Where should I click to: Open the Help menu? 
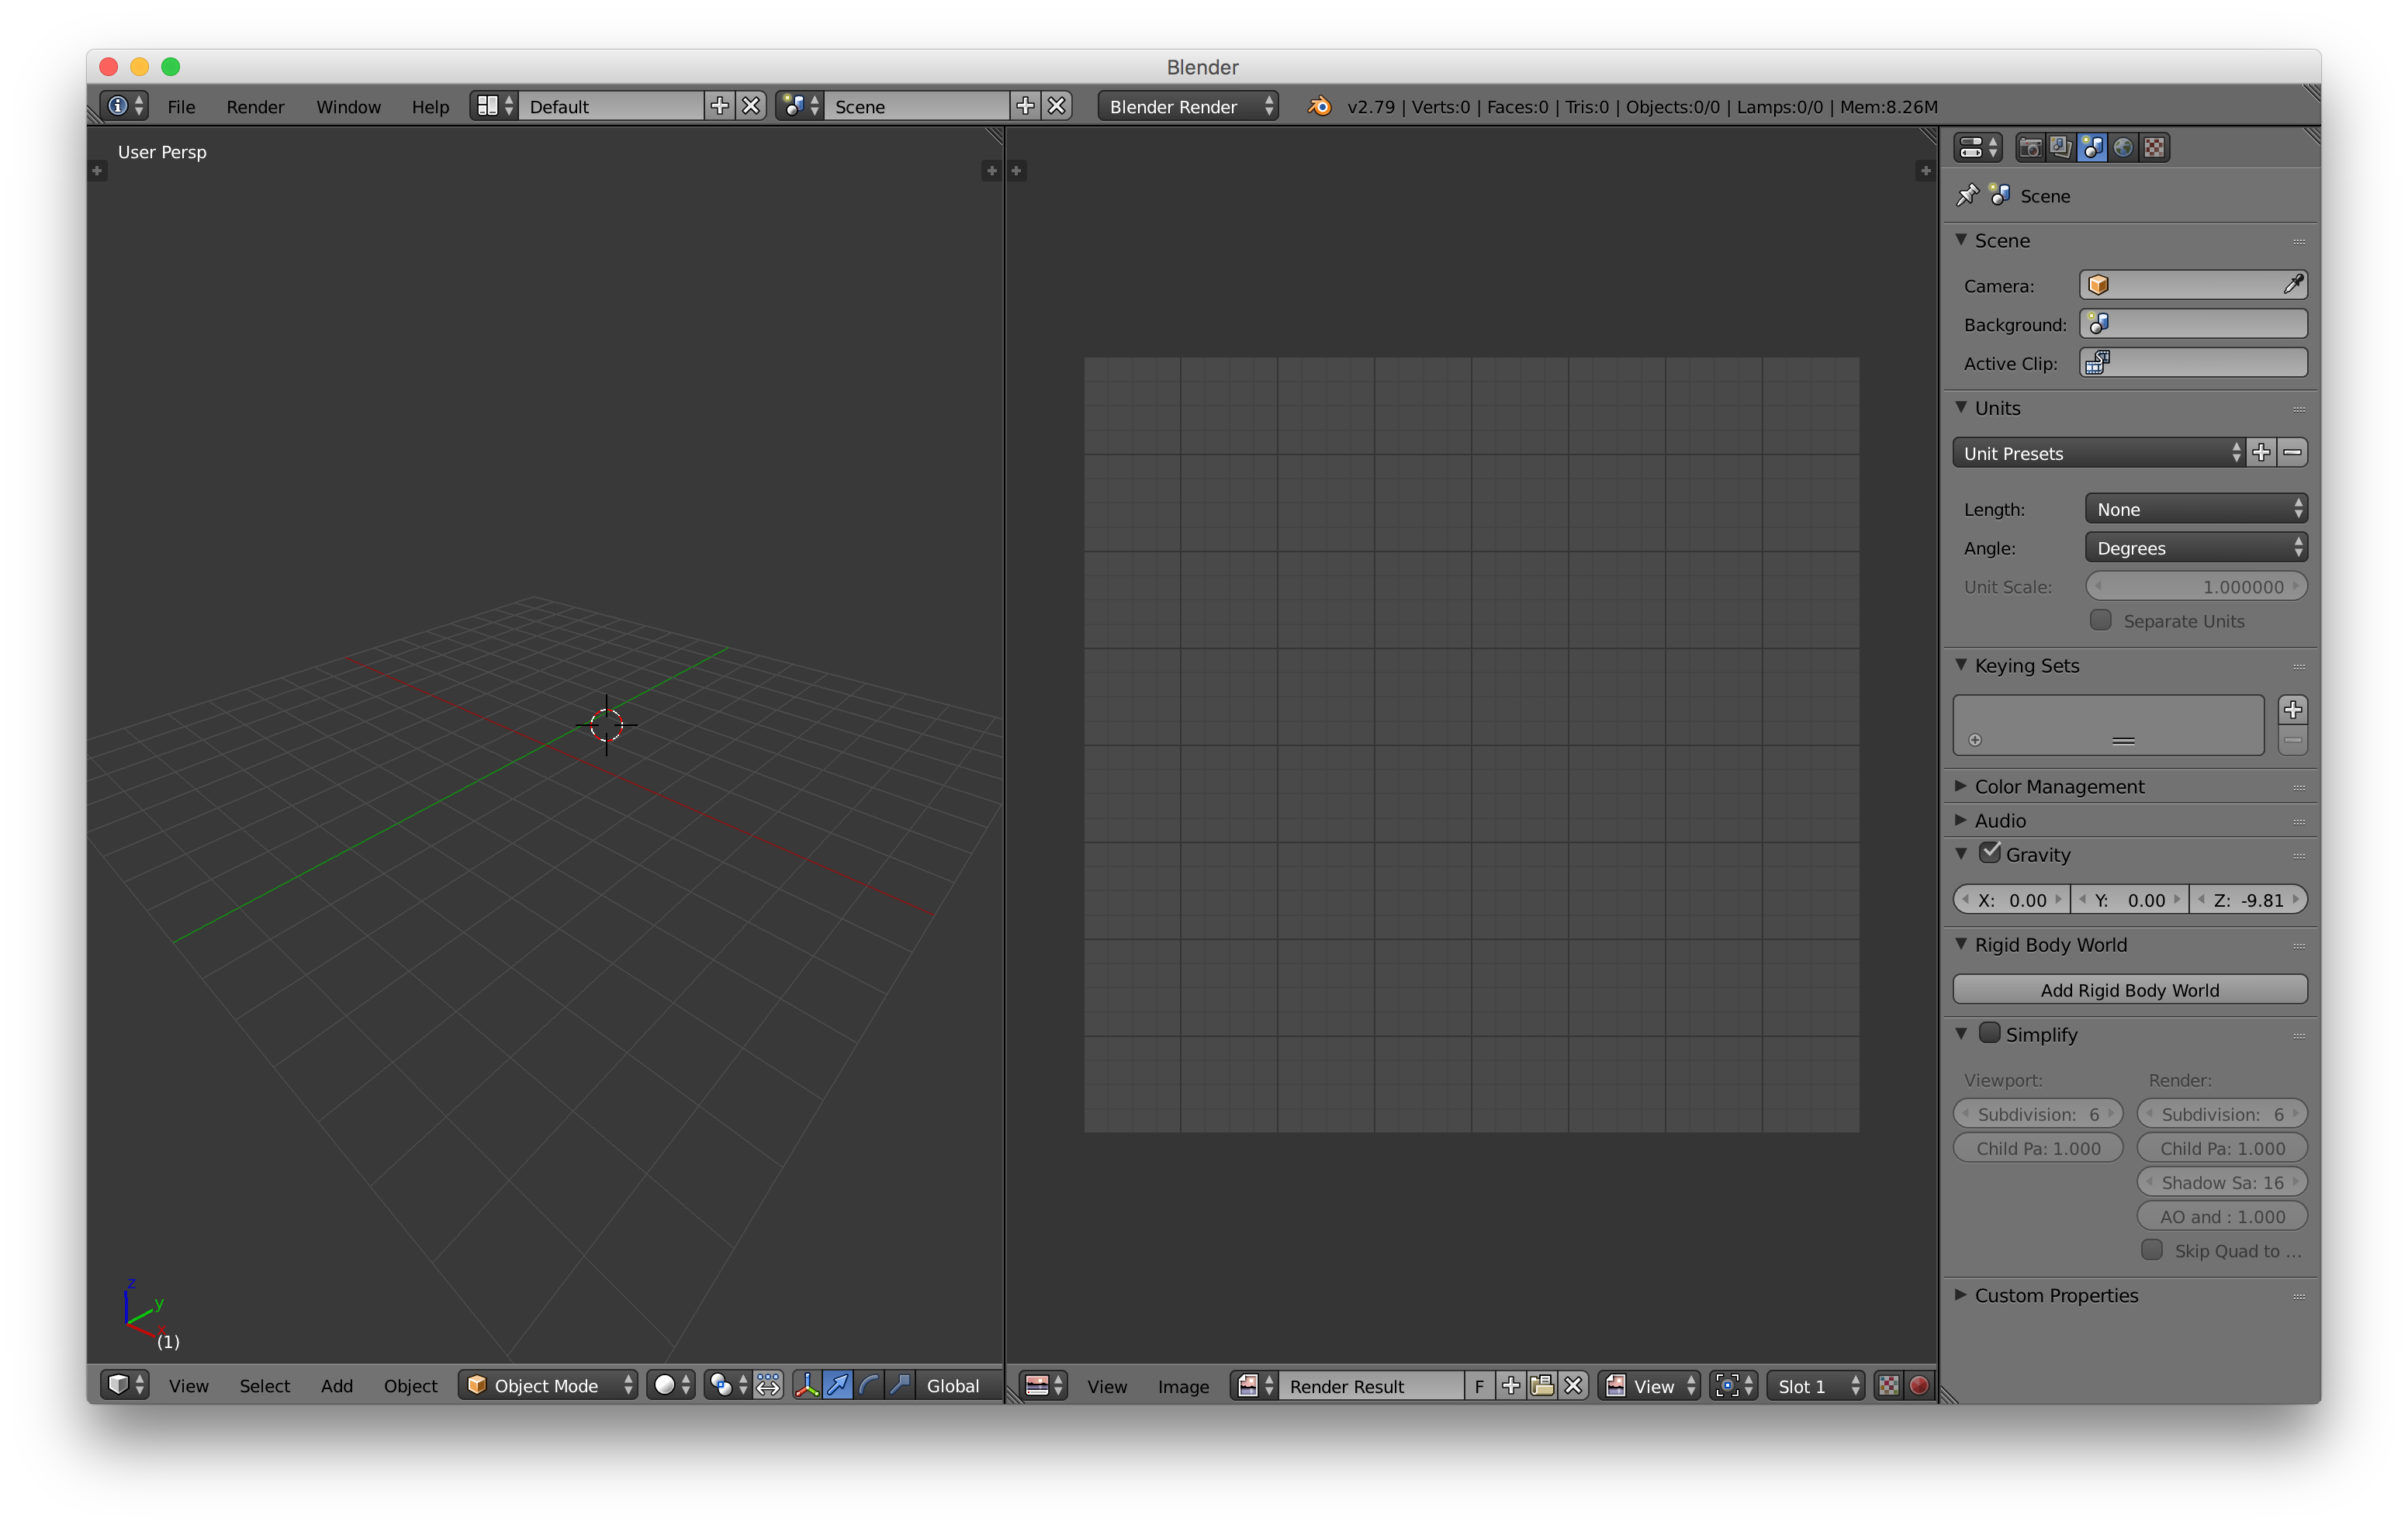(x=430, y=106)
